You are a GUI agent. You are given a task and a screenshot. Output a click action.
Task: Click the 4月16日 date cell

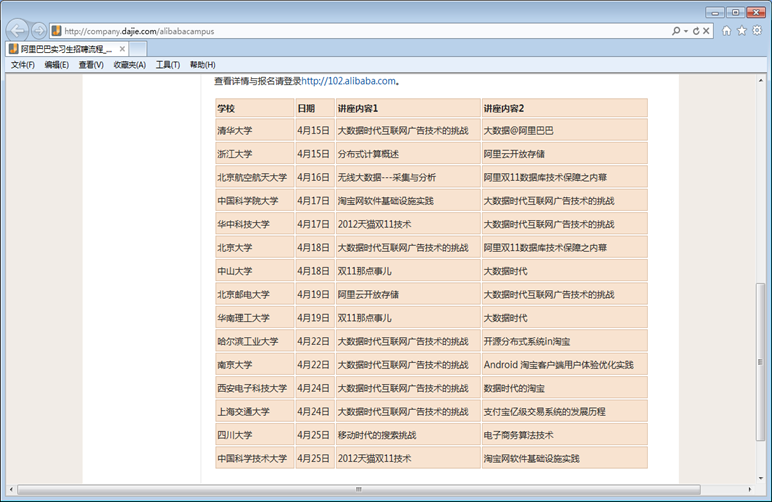[315, 177]
